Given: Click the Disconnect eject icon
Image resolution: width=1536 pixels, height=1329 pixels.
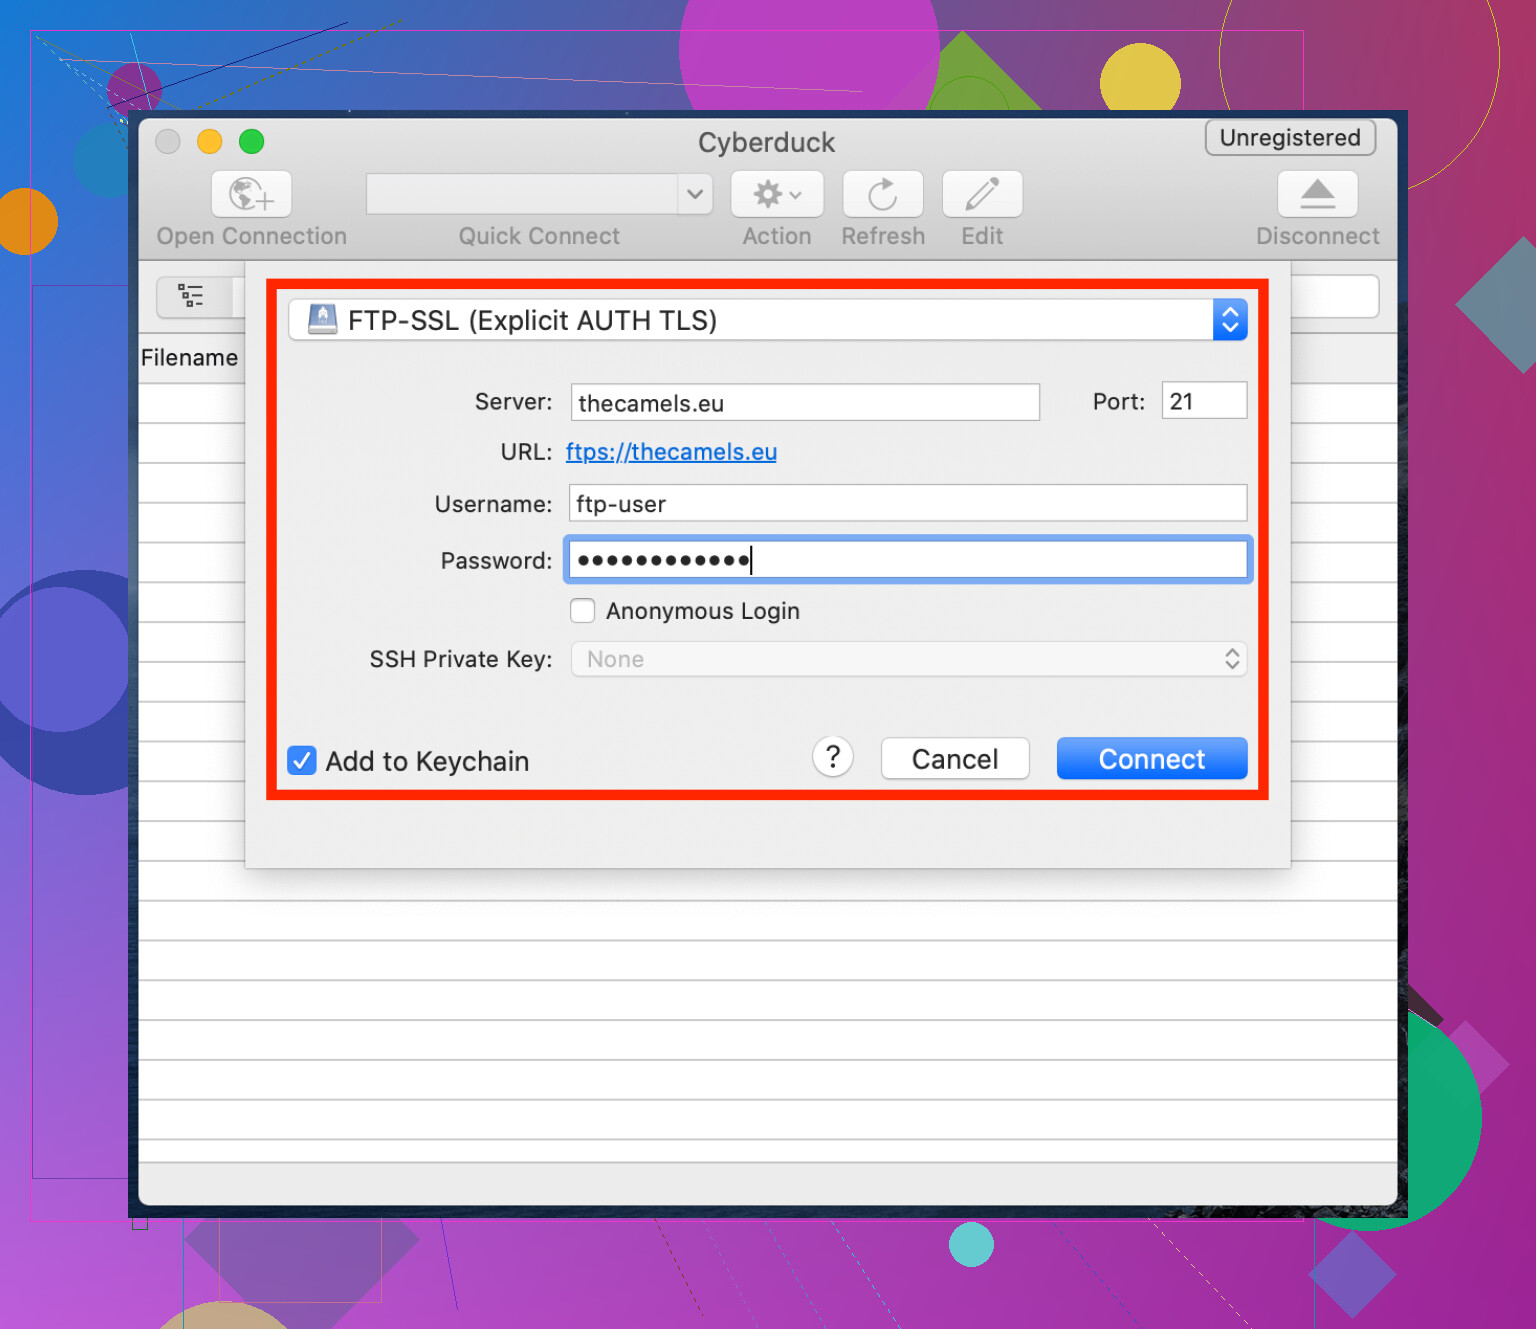Looking at the screenshot, I should click(x=1318, y=194).
